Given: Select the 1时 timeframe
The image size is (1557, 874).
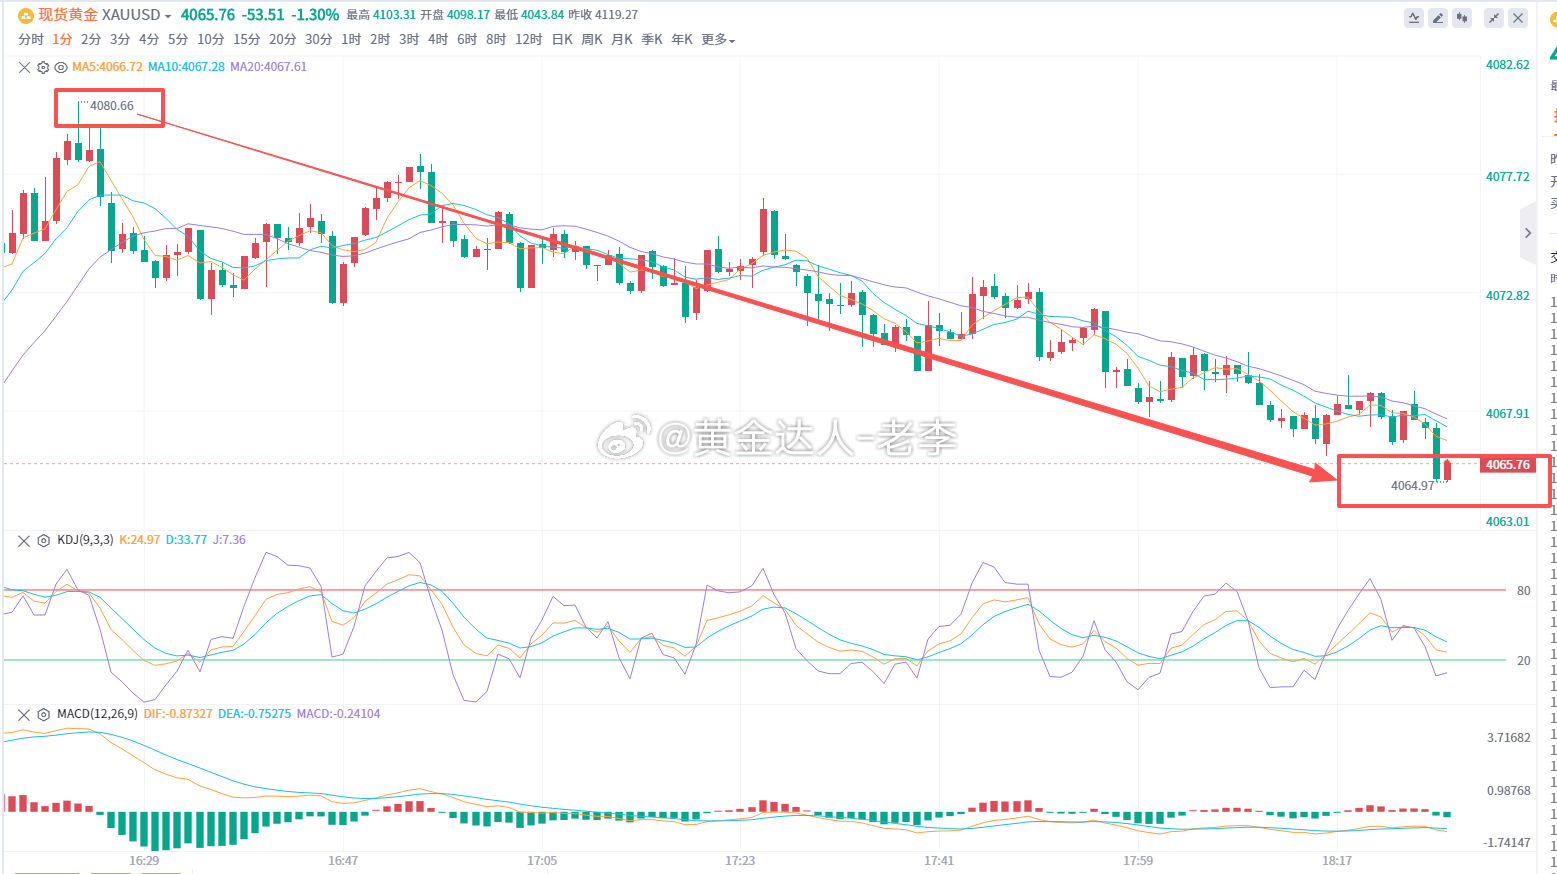Looking at the screenshot, I should [x=351, y=40].
